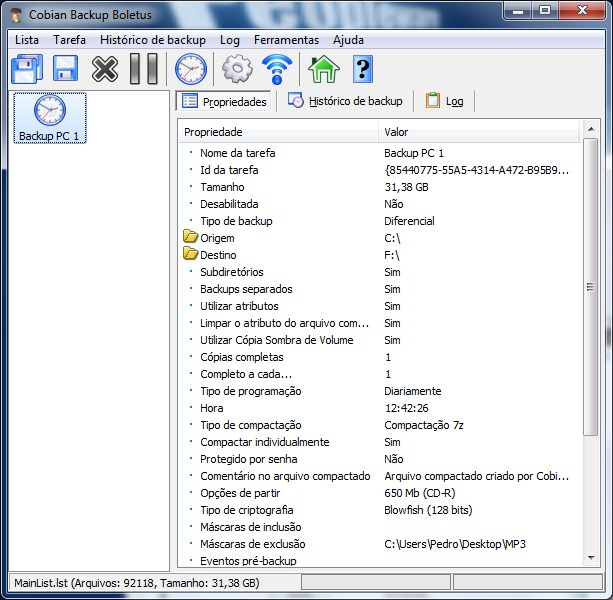Click the Diferencial value
The height and width of the screenshot is (600, 613).
click(x=409, y=221)
